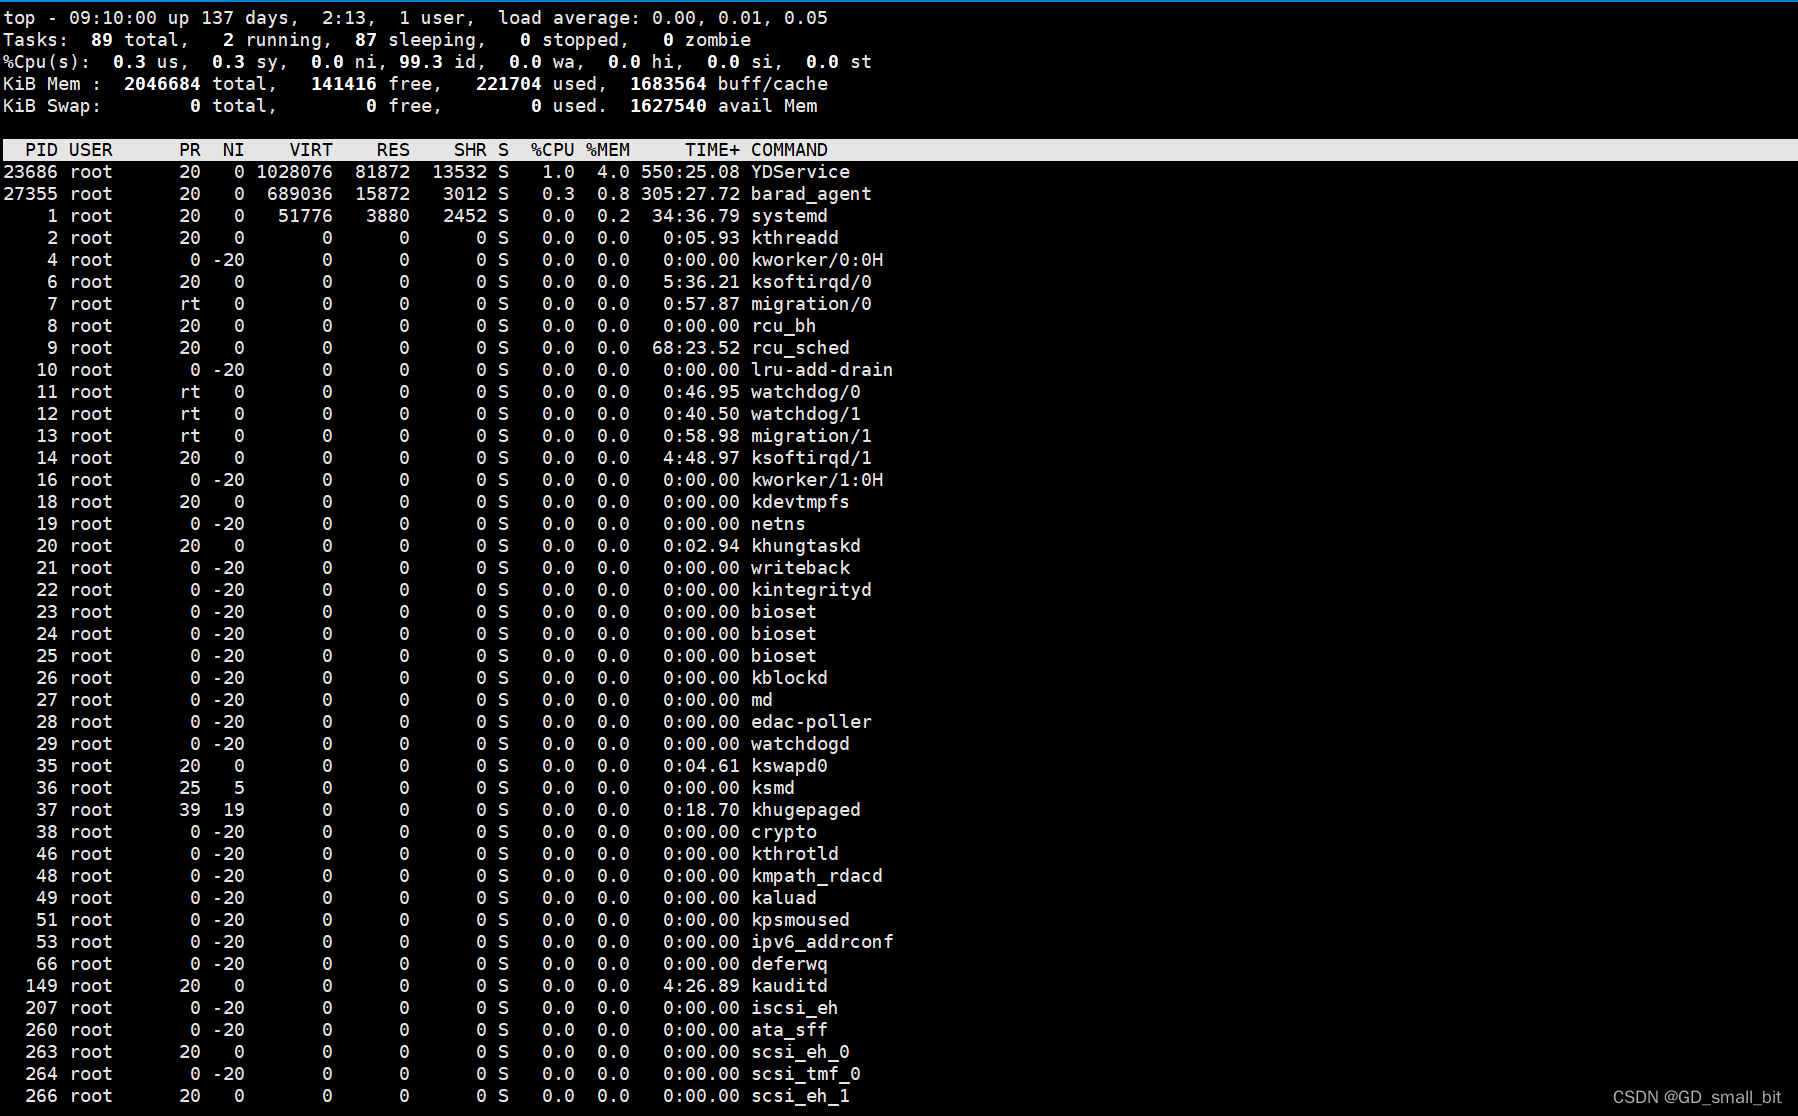
Task: Click the YDService command name
Action: 800,172
